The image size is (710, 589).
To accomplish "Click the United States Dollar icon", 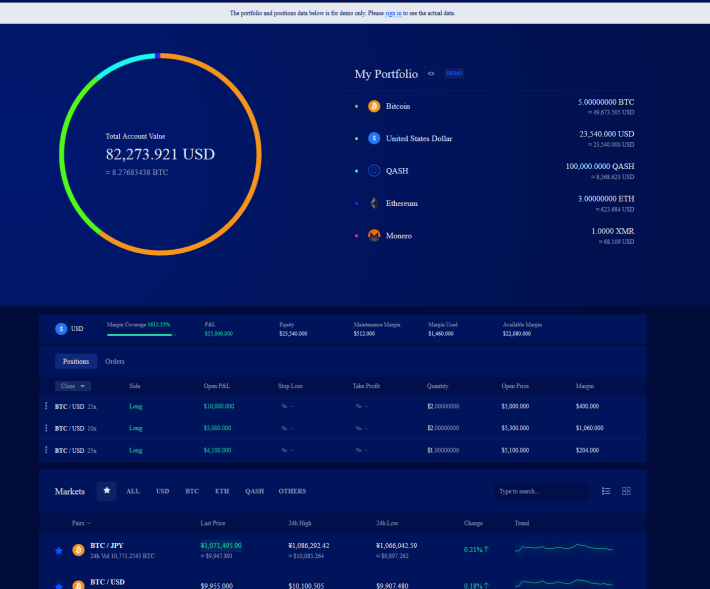I will pyautogui.click(x=374, y=139).
